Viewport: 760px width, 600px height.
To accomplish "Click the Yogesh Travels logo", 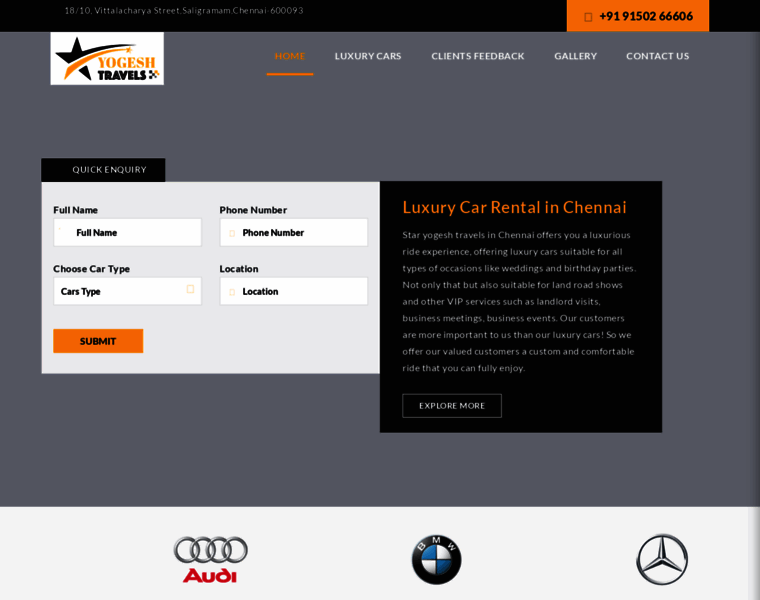I will click(x=107, y=58).
